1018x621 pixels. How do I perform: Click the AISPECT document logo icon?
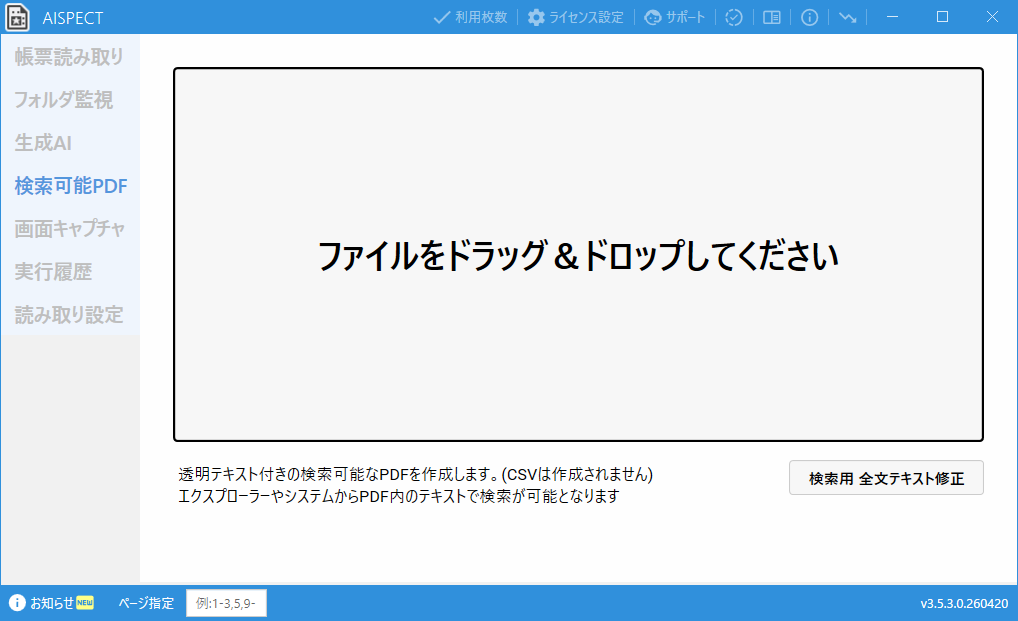tap(19, 17)
